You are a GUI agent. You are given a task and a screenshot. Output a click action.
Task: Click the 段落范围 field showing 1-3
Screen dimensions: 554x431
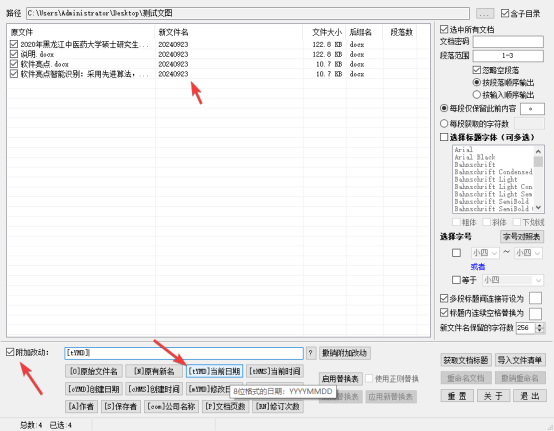coord(508,55)
